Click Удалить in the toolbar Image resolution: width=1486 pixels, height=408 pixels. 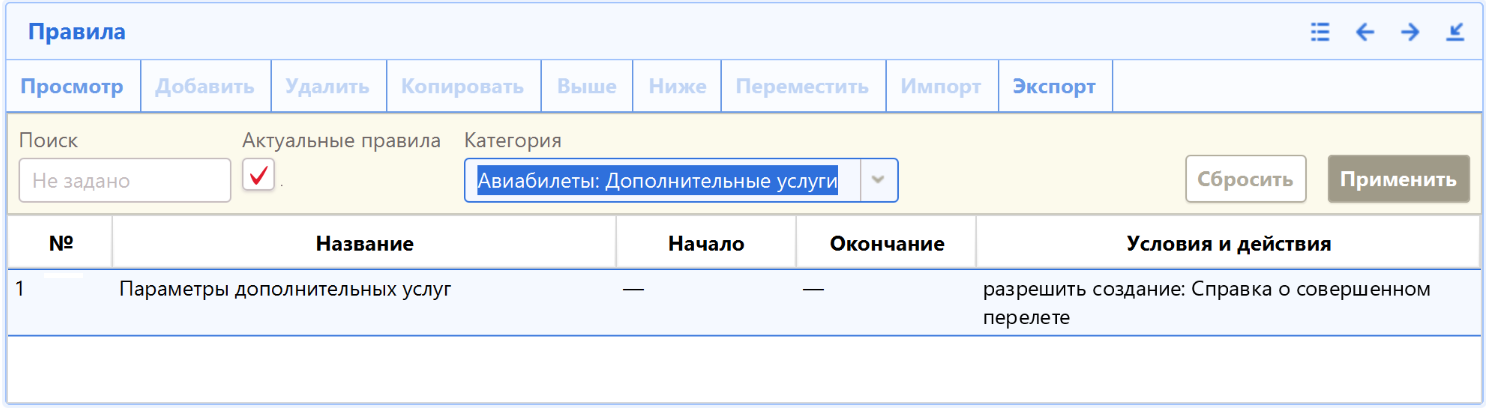(327, 87)
